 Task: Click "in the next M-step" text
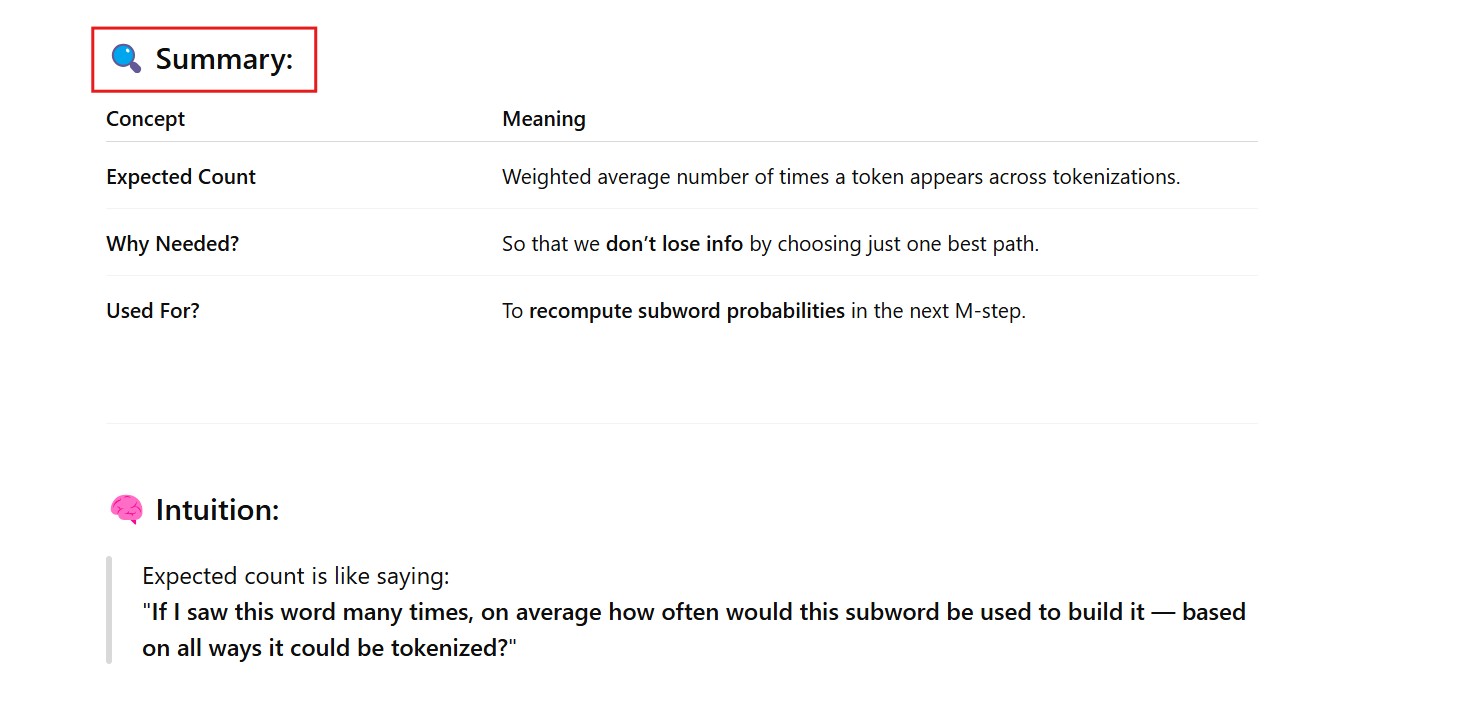(938, 311)
